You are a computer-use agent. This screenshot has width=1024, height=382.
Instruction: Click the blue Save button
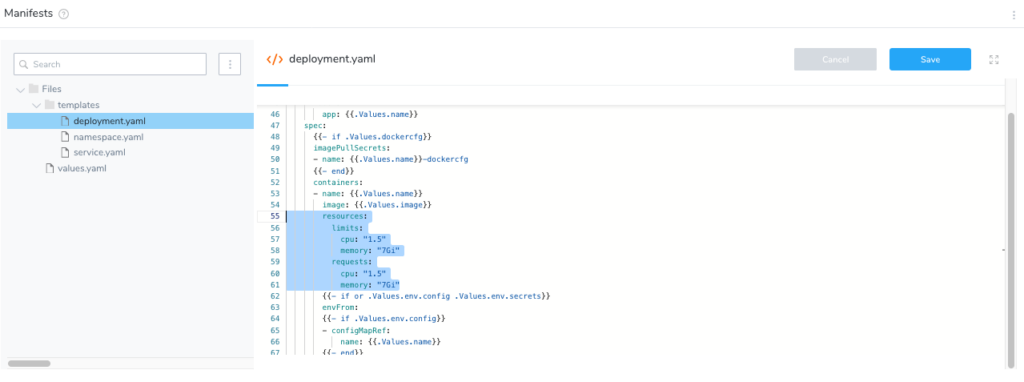(x=930, y=59)
